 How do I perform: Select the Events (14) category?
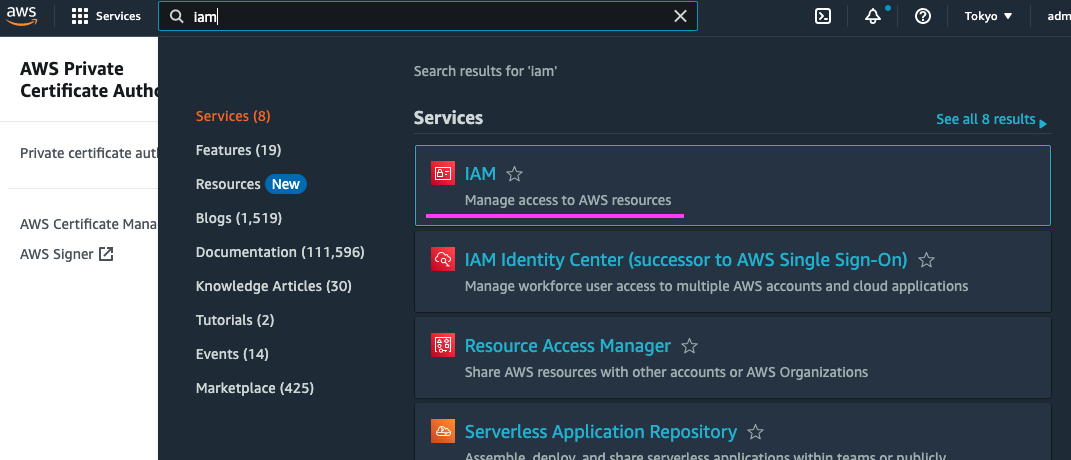(232, 354)
